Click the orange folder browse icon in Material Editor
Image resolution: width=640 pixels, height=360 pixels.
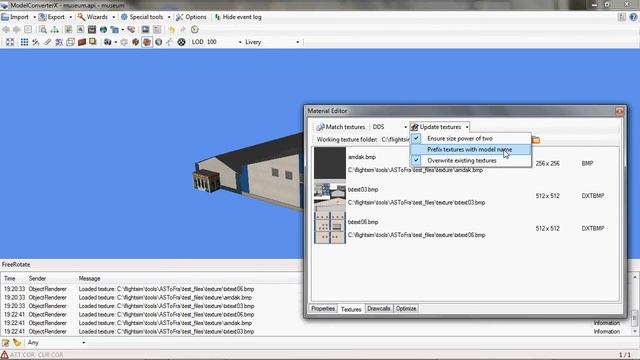click(x=536, y=140)
